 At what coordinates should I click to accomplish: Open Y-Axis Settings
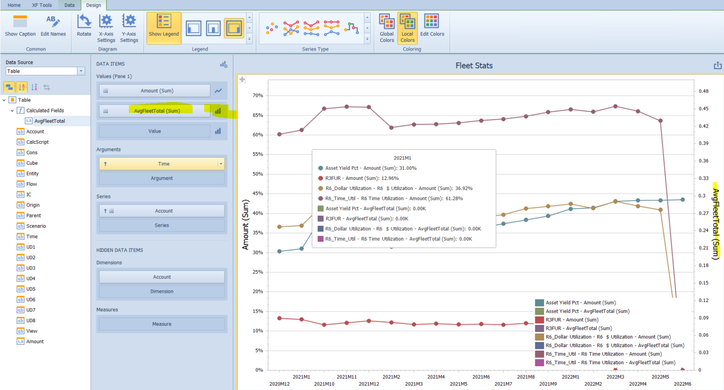pyautogui.click(x=129, y=28)
